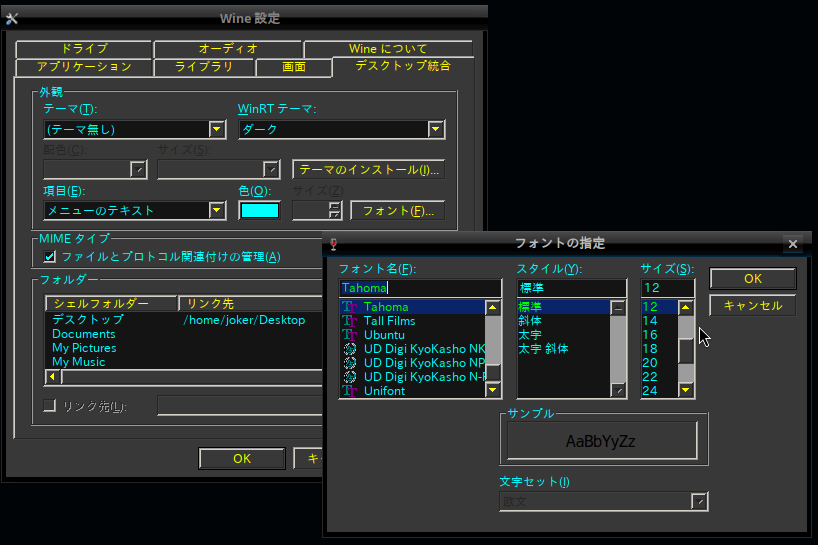The image size is (818, 545).
Task: Click the サイズ(Z) spinner arrows
Action: pyautogui.click(x=335, y=211)
